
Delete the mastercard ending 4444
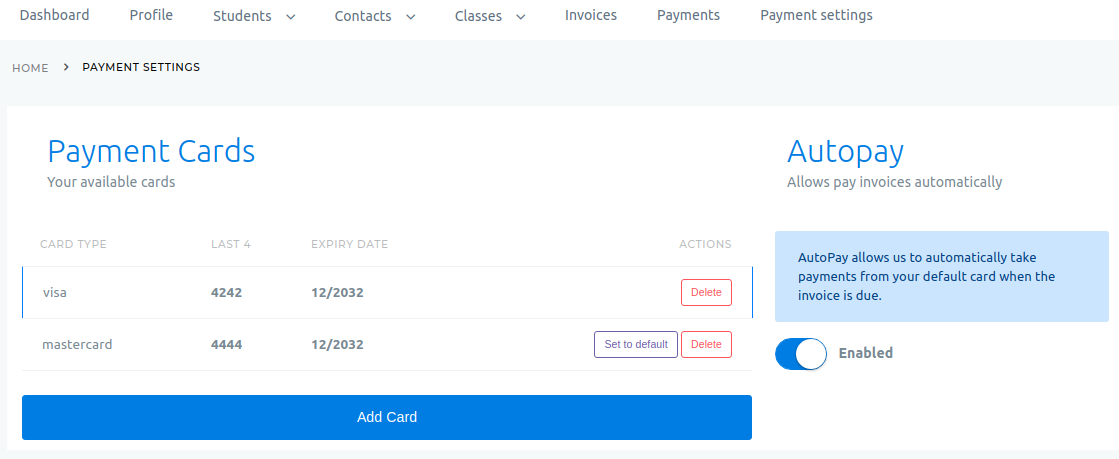[707, 345]
